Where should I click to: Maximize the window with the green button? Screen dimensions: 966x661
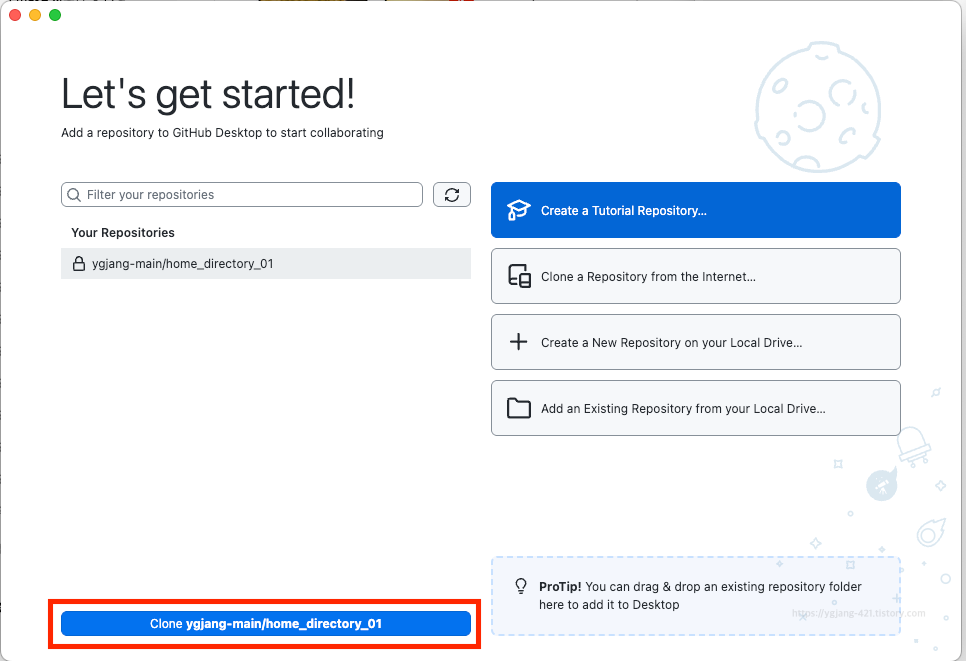click(55, 15)
